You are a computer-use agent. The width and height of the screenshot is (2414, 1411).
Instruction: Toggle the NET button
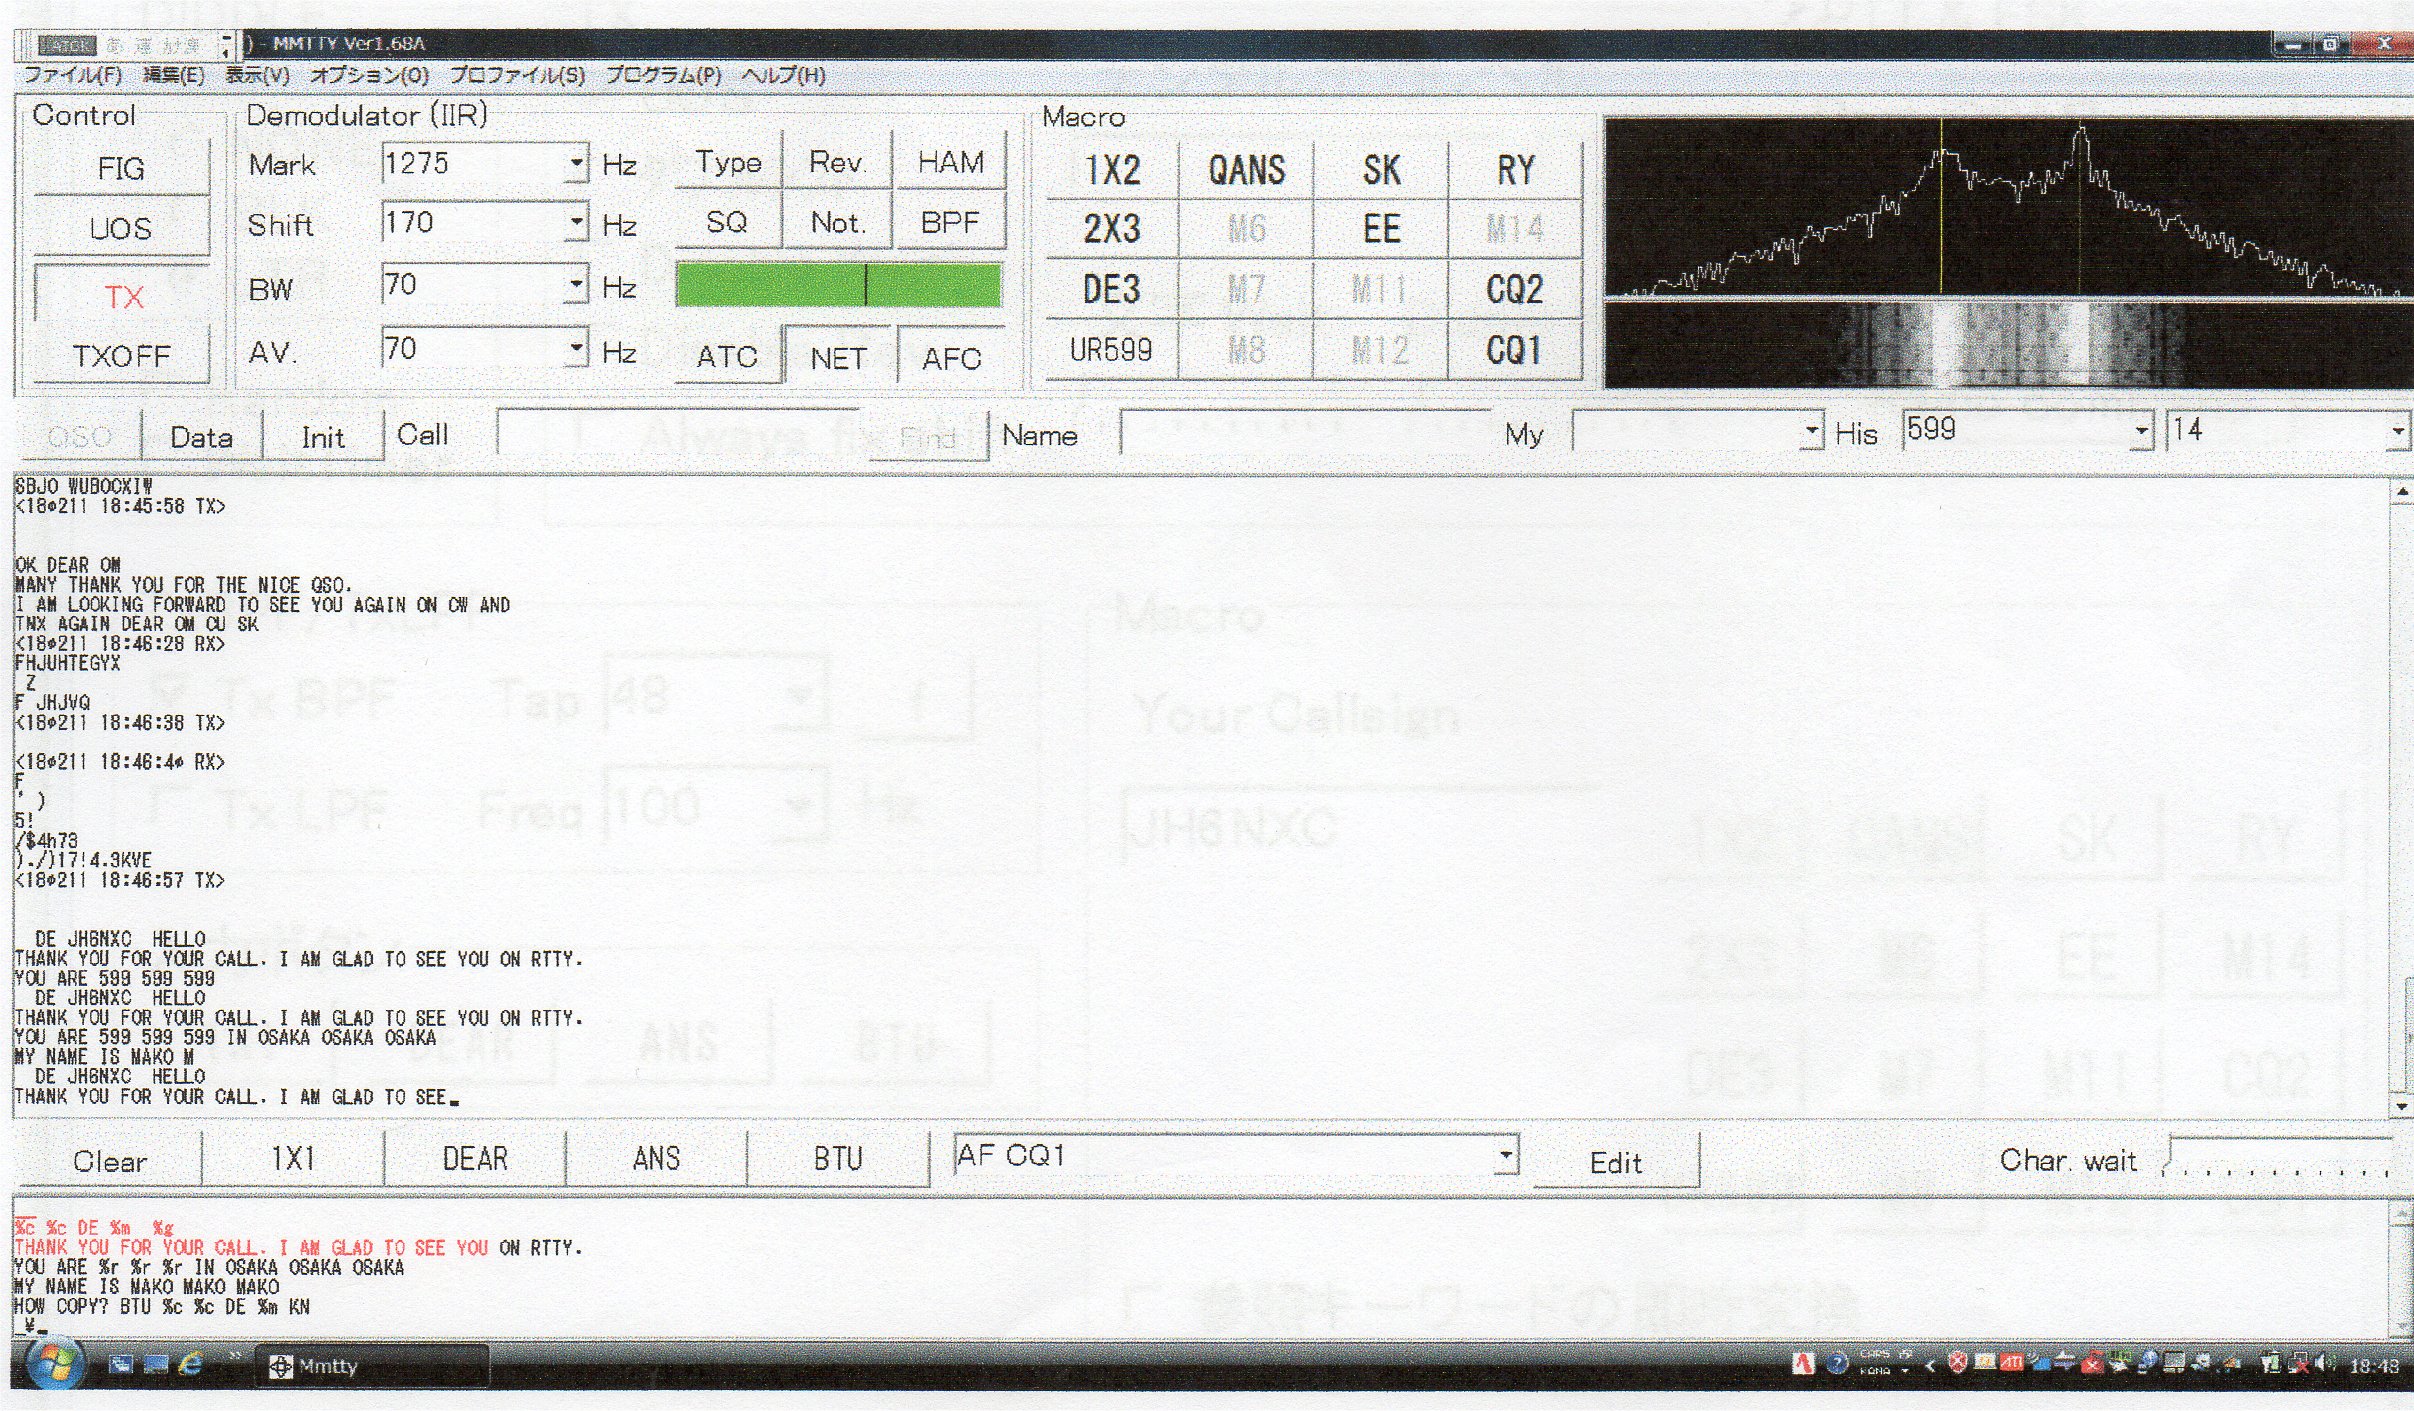pyautogui.click(x=838, y=358)
